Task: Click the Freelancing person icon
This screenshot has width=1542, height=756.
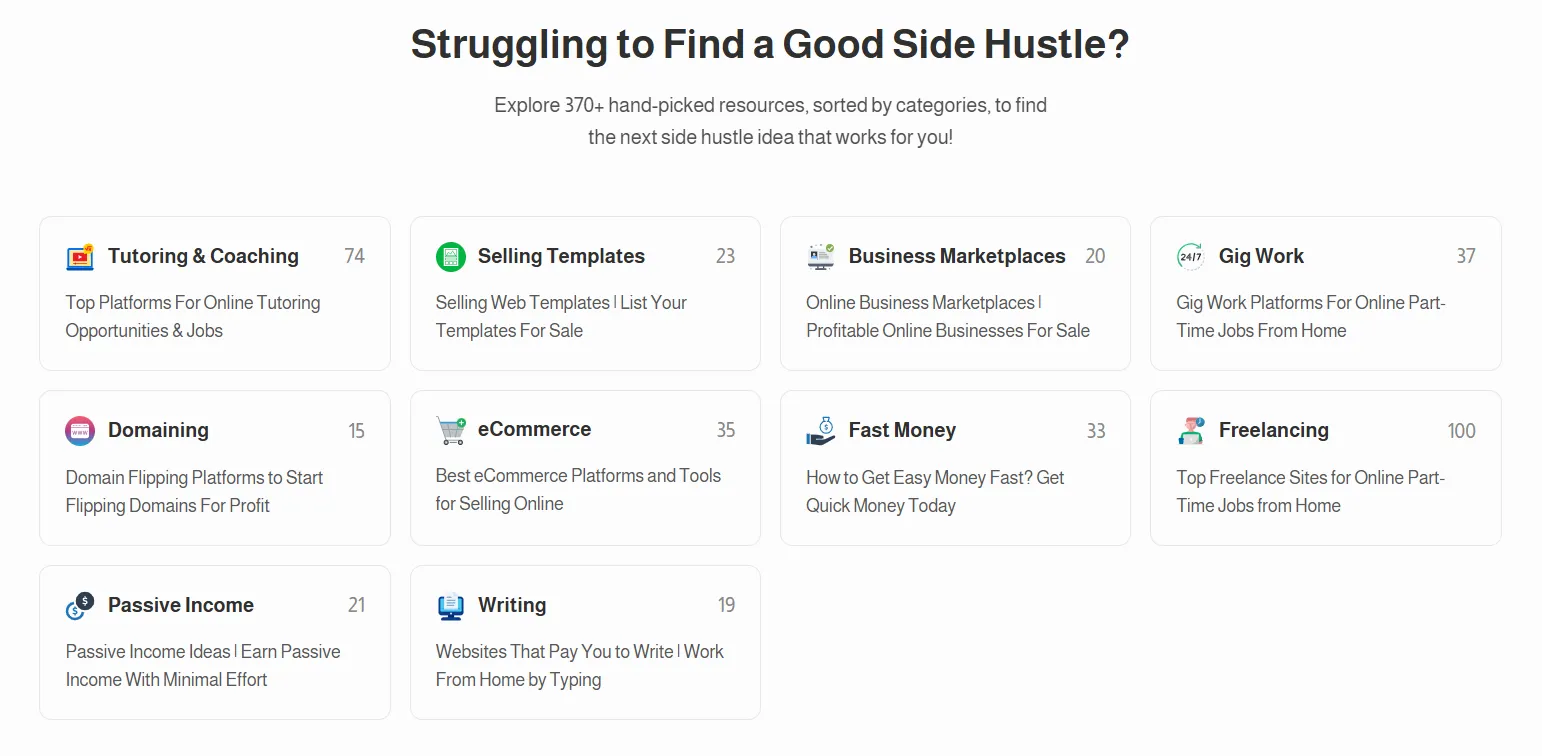Action: coord(1191,431)
